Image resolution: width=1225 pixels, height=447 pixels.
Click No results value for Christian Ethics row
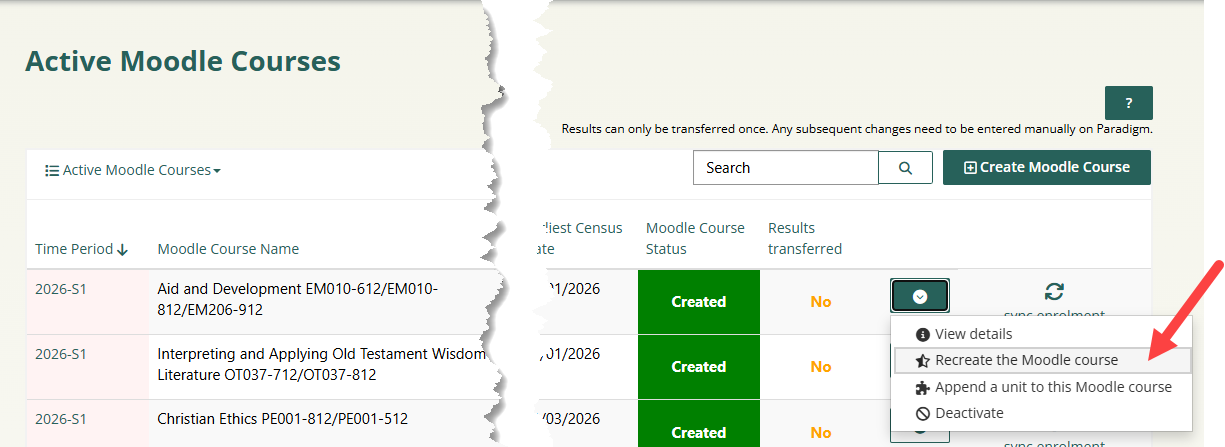[x=821, y=433]
